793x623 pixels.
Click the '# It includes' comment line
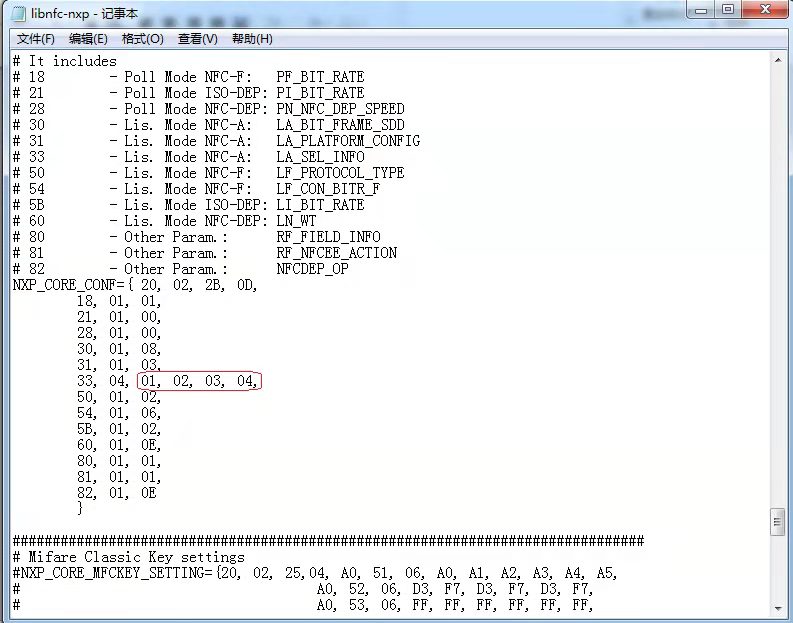coord(65,61)
